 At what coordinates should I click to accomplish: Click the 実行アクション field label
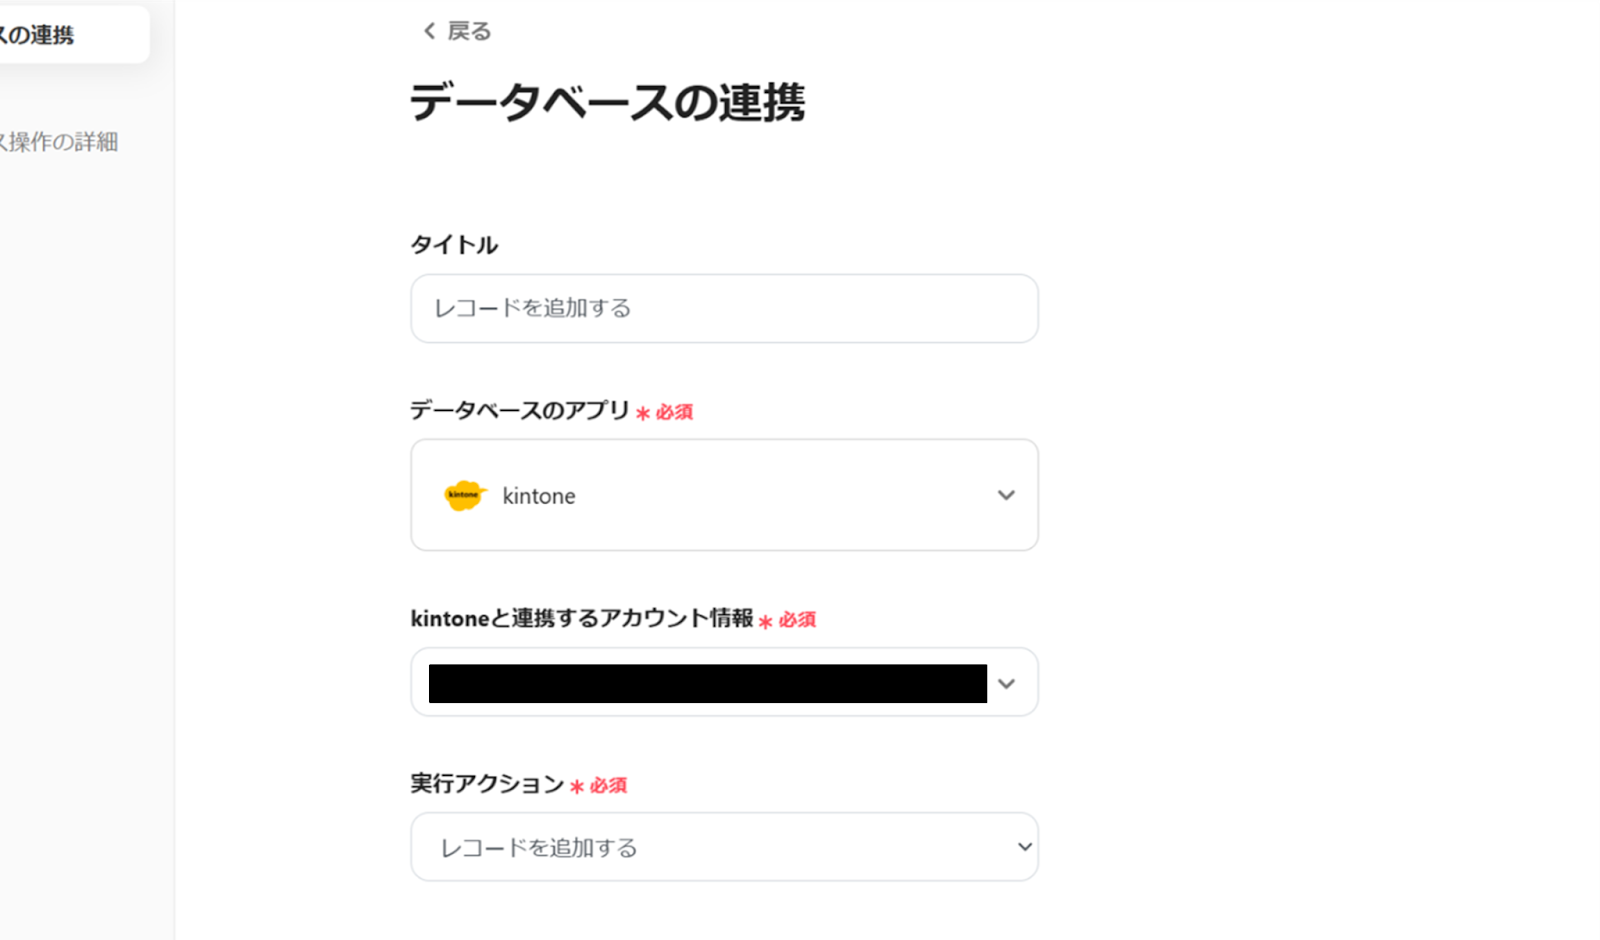click(487, 784)
